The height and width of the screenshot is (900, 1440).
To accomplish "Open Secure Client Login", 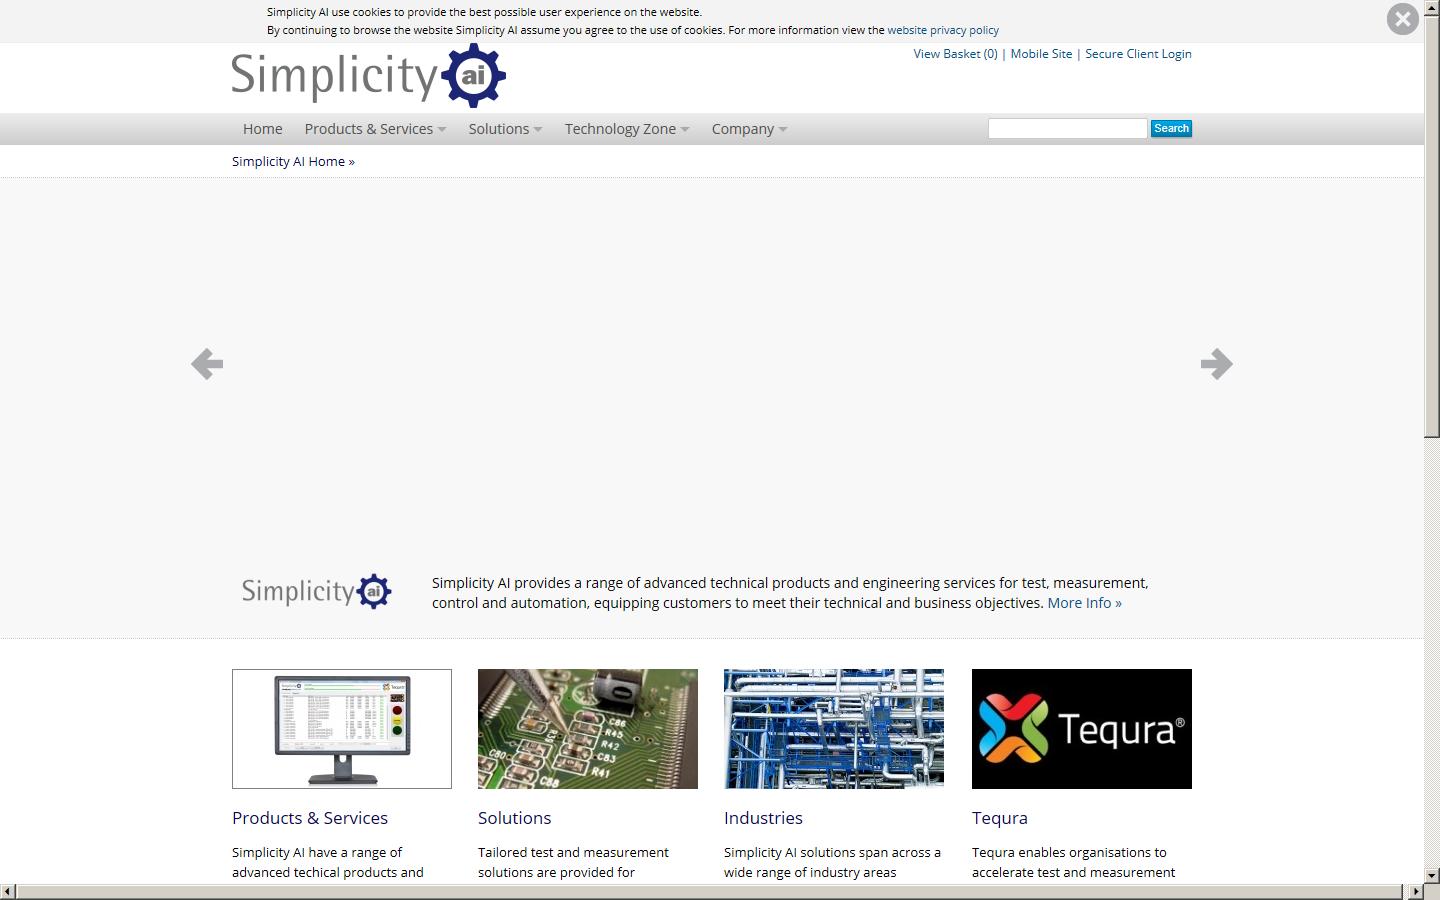I will pyautogui.click(x=1138, y=53).
